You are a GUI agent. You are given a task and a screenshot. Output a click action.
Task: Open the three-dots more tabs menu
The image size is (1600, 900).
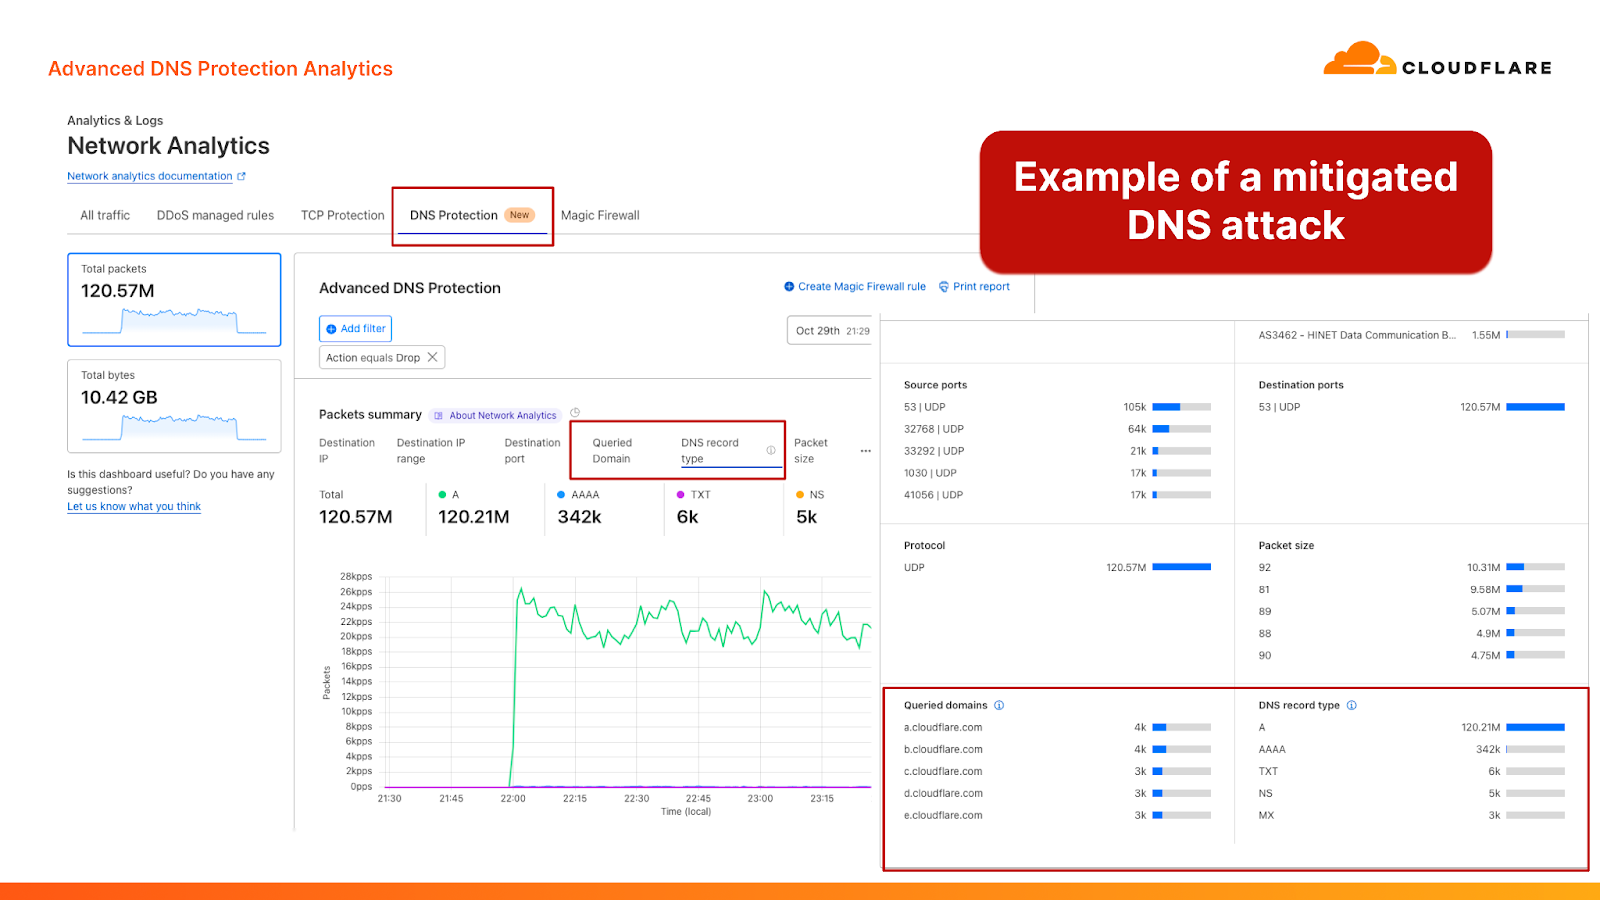point(866,451)
